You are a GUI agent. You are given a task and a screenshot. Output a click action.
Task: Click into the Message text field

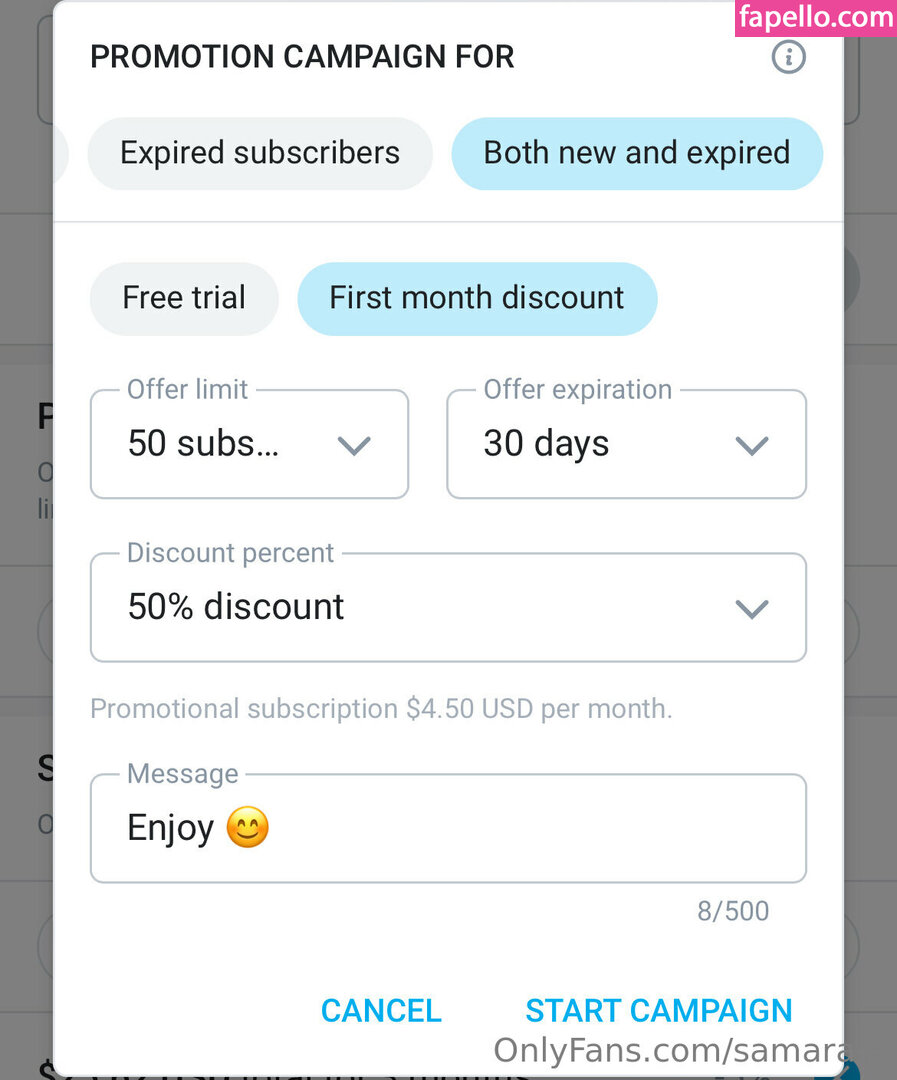click(x=500, y=828)
